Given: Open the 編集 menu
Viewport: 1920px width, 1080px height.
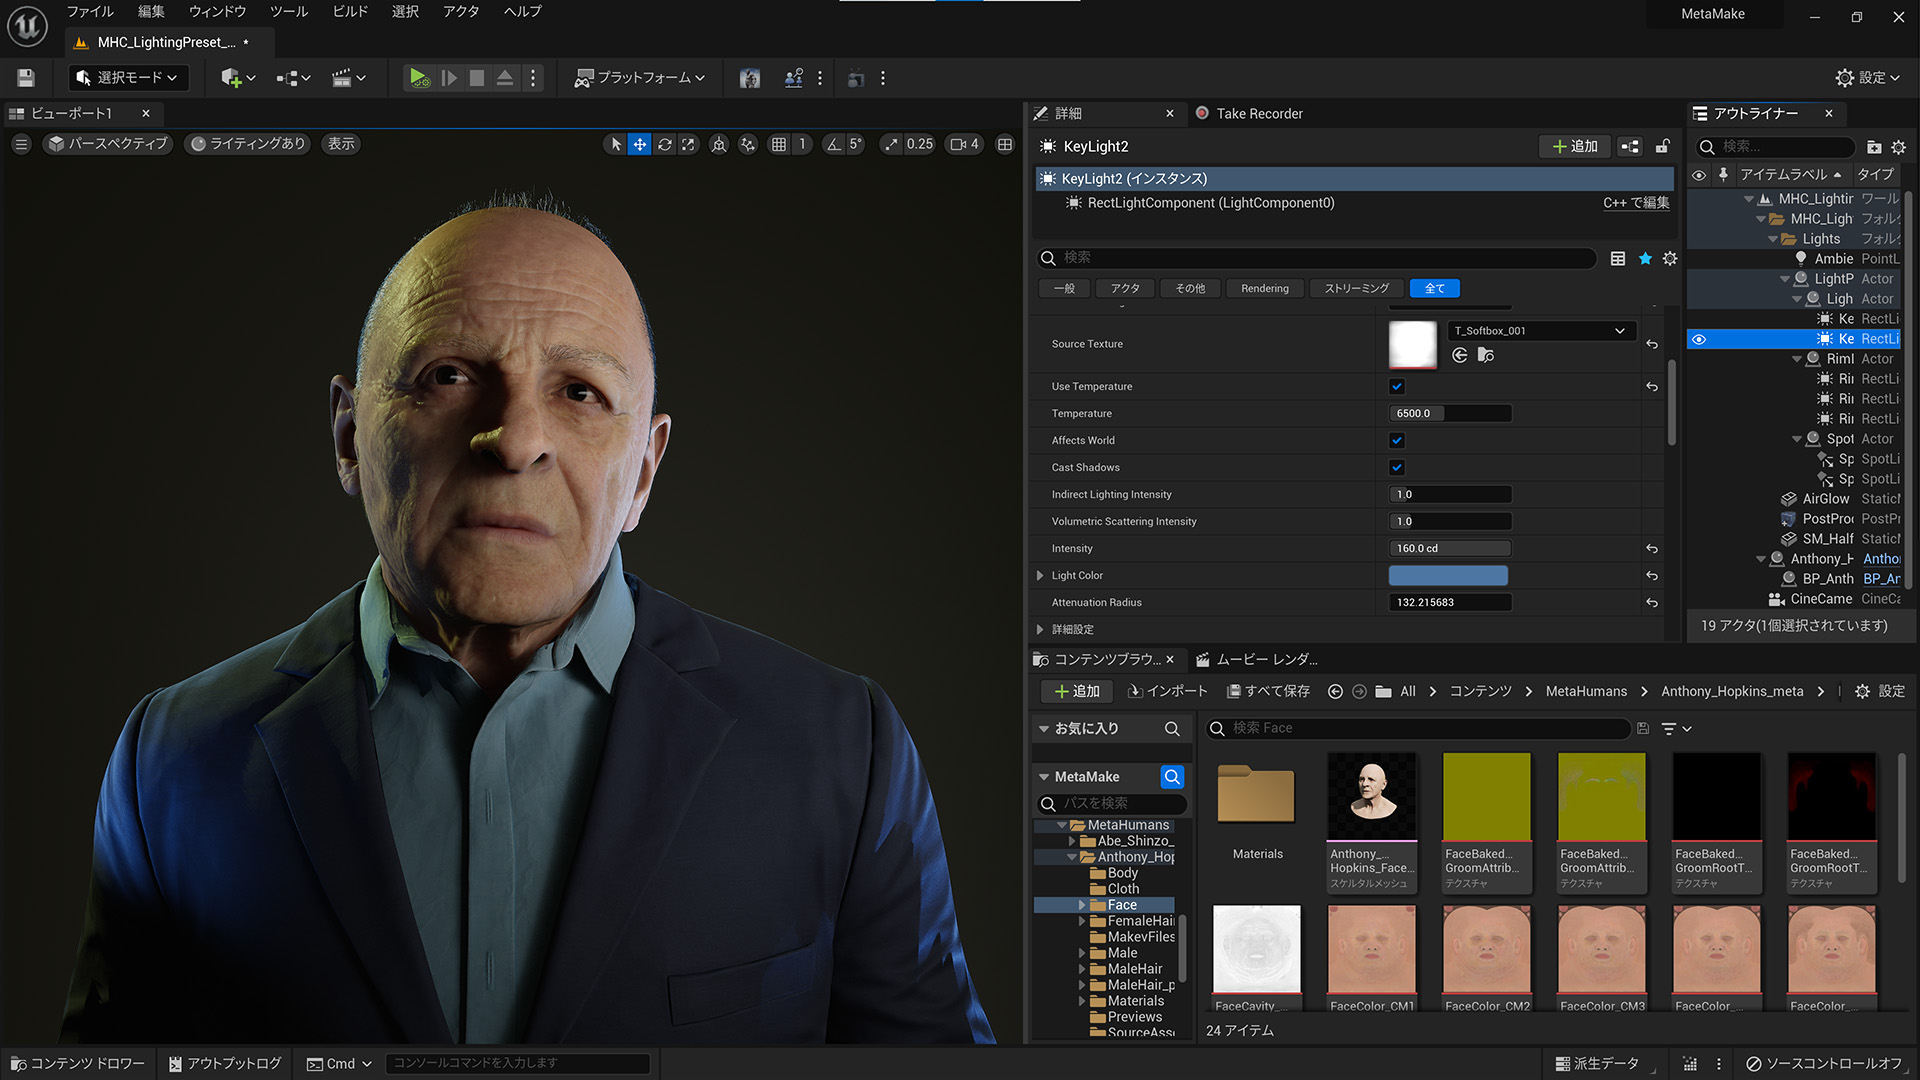Looking at the screenshot, I should (151, 12).
